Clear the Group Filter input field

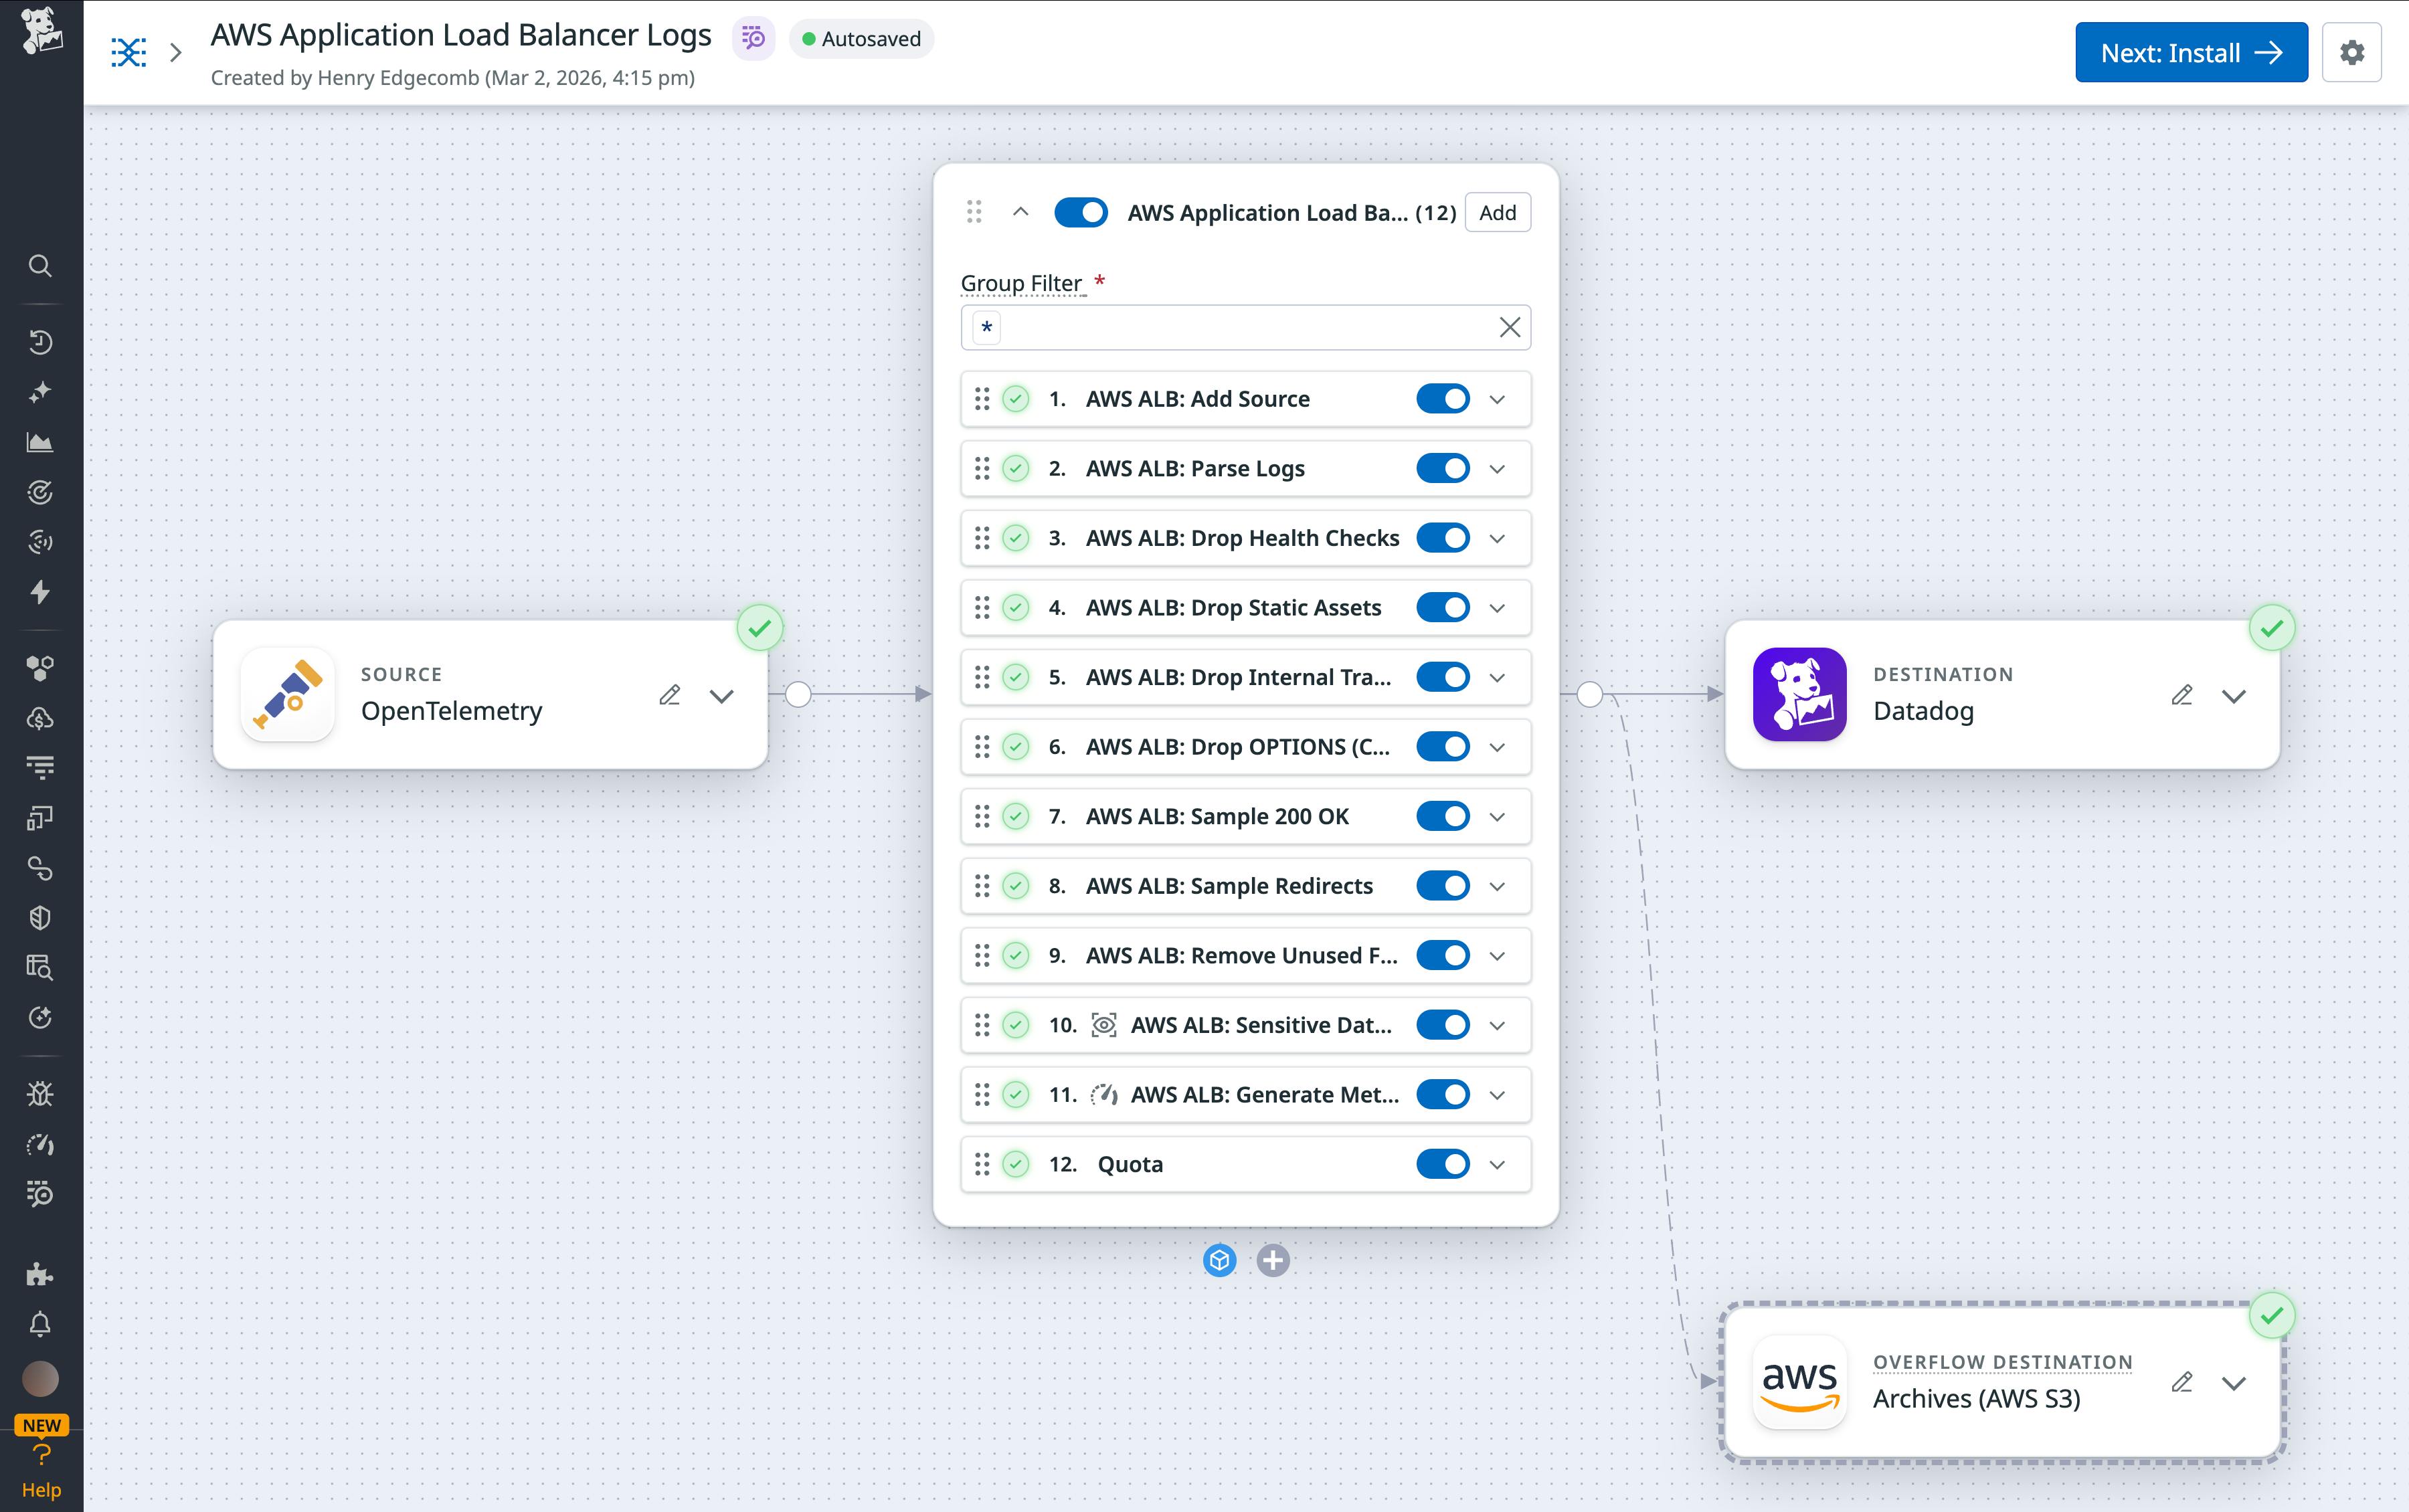[1509, 327]
